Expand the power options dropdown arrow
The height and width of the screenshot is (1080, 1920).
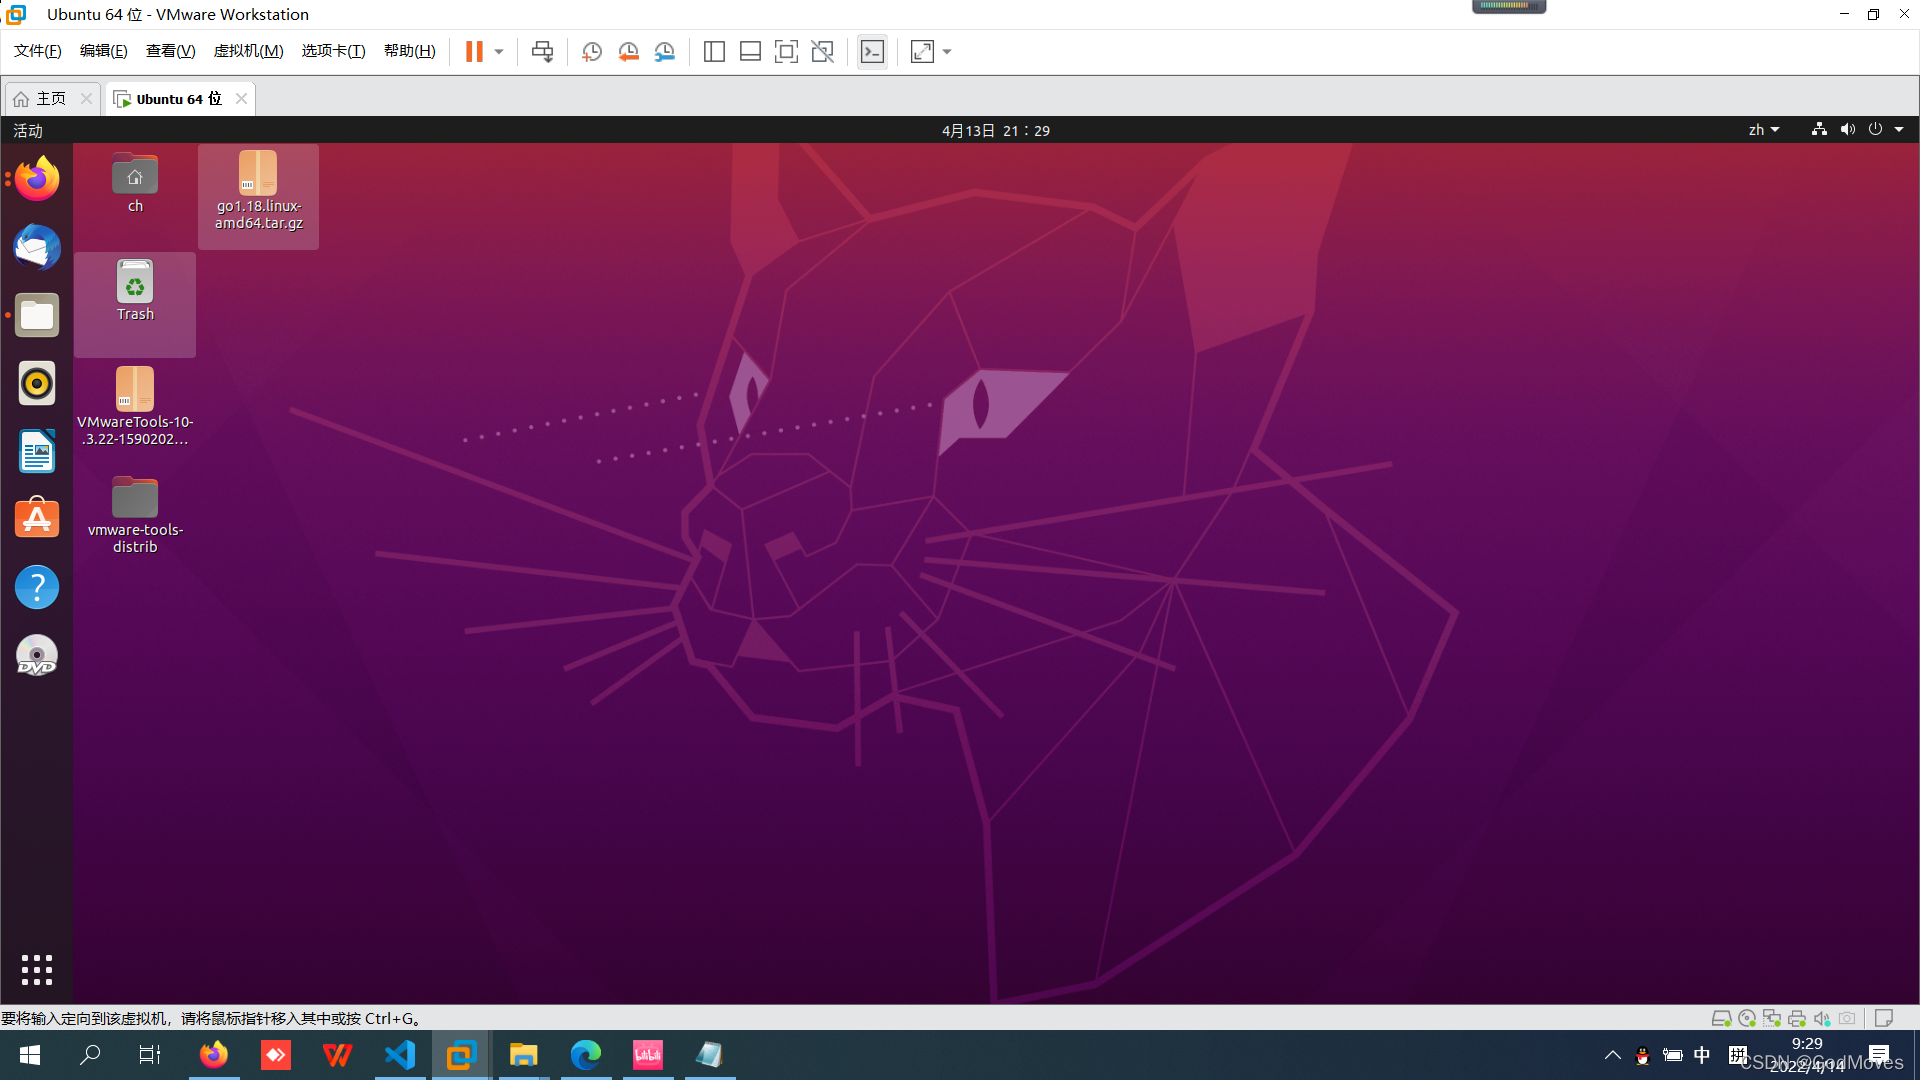[499, 52]
